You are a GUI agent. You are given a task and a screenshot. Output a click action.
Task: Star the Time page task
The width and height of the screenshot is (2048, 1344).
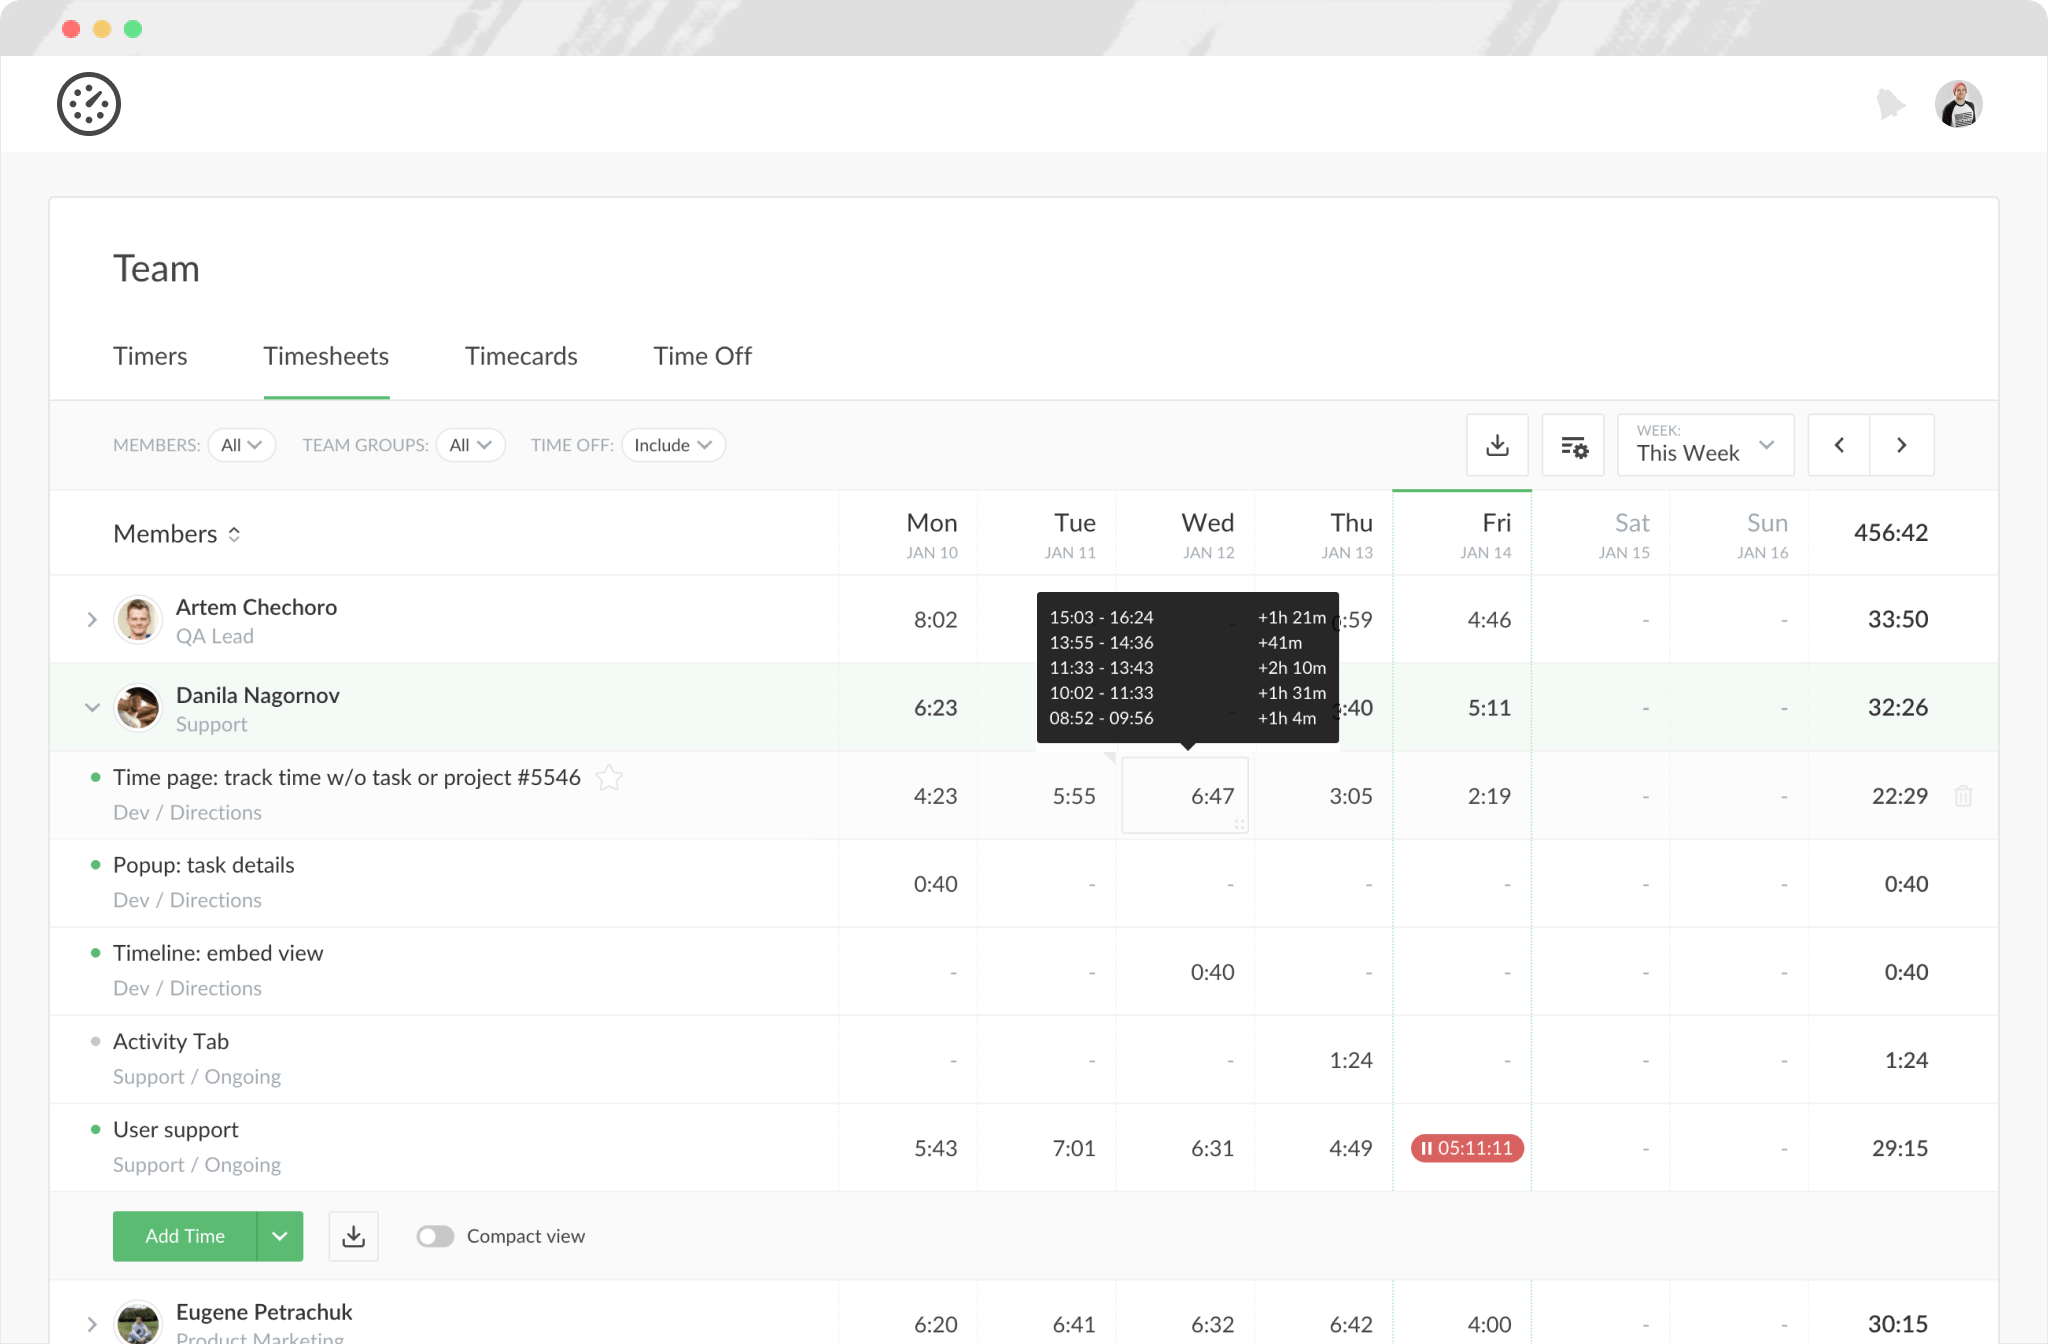[609, 777]
